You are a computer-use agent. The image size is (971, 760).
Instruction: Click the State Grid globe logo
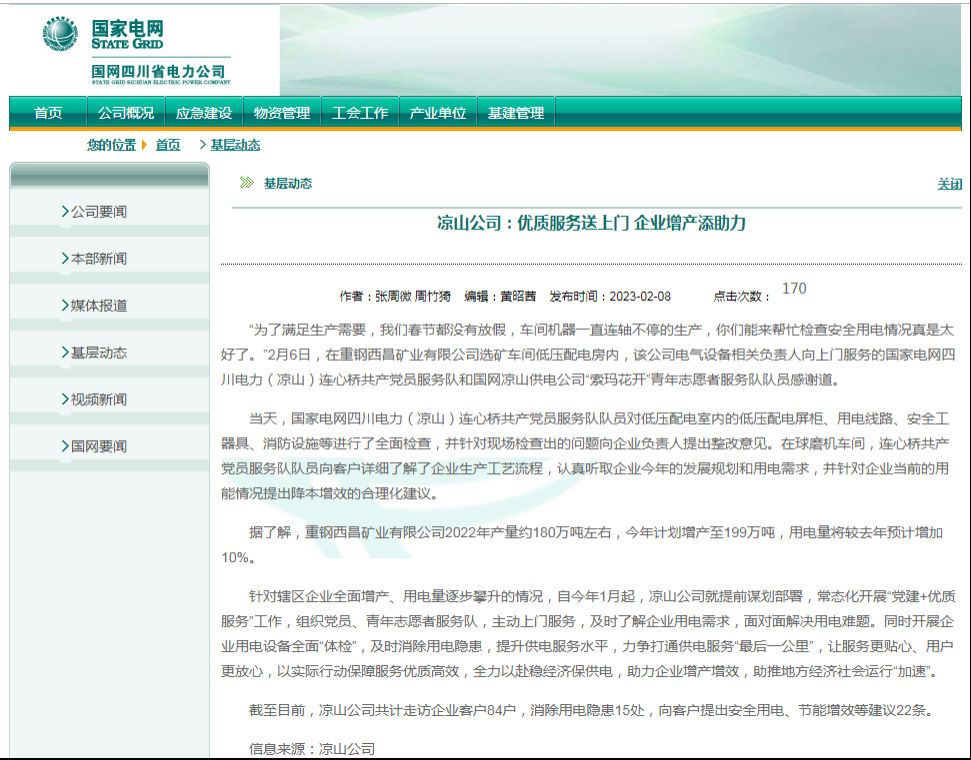tap(60, 33)
